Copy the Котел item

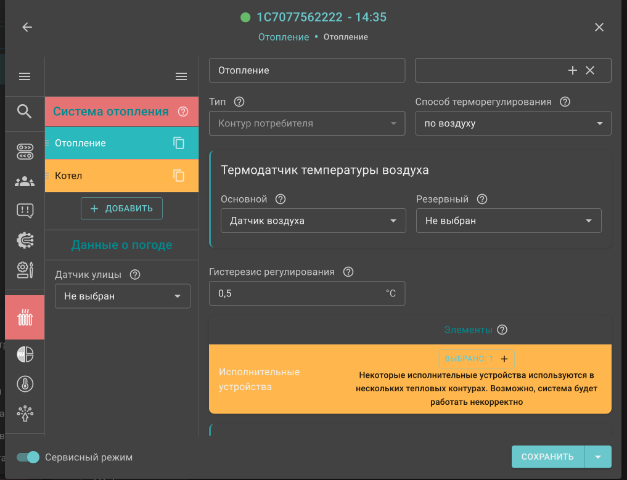(x=179, y=176)
